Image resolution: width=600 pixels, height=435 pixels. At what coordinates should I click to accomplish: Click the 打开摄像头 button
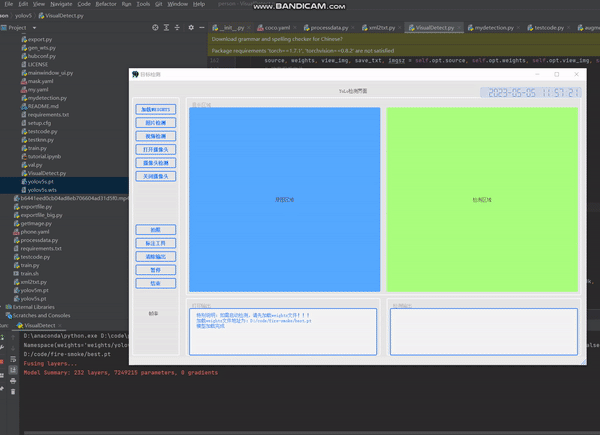coord(155,149)
